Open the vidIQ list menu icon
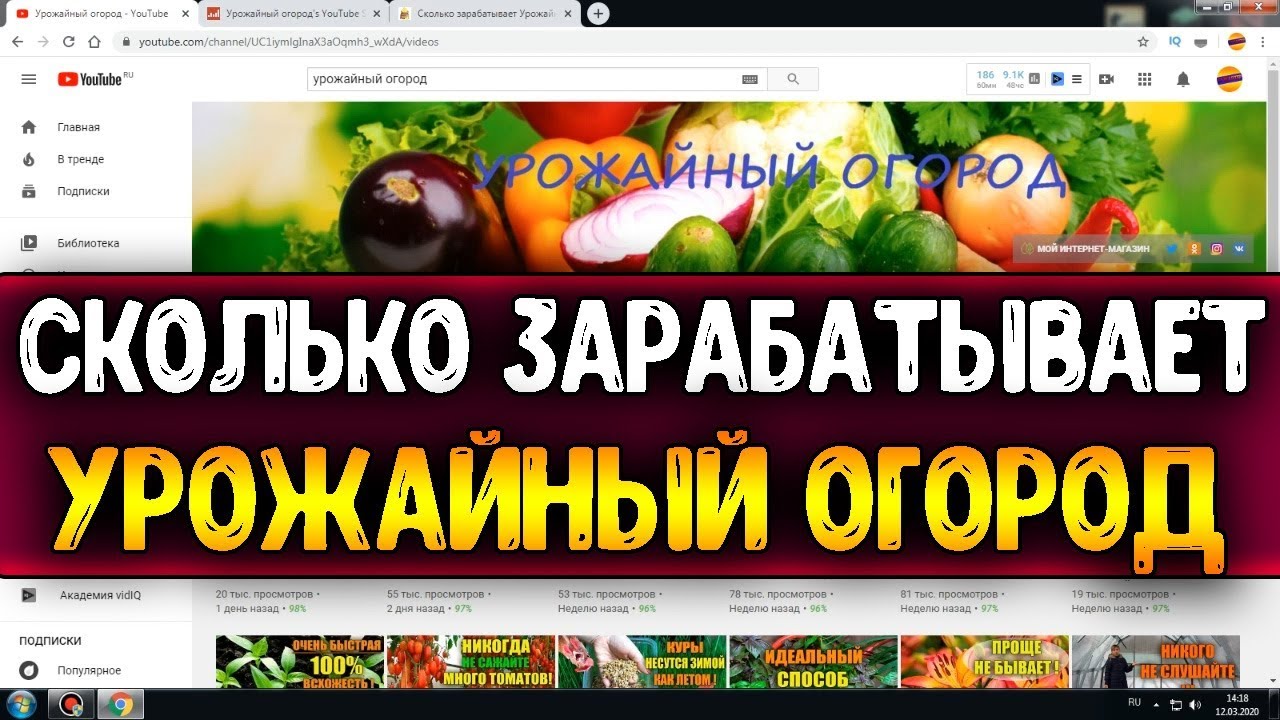 pyautogui.click(x=1077, y=79)
